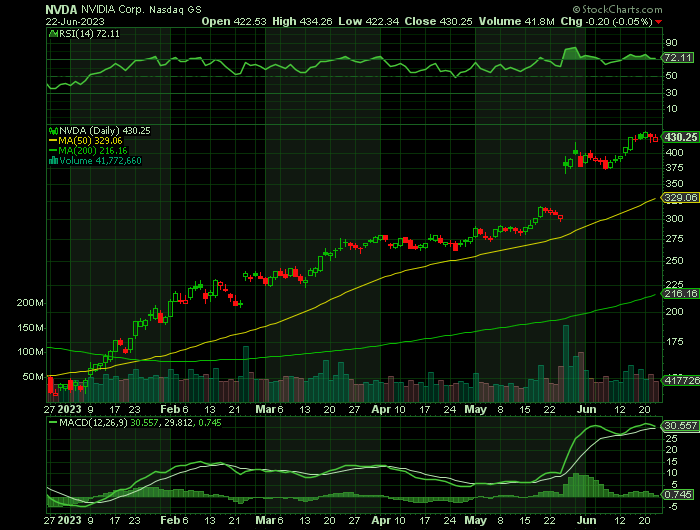Click the 30 level on RSI axis
Screen dimensions: 700x530
point(671,92)
